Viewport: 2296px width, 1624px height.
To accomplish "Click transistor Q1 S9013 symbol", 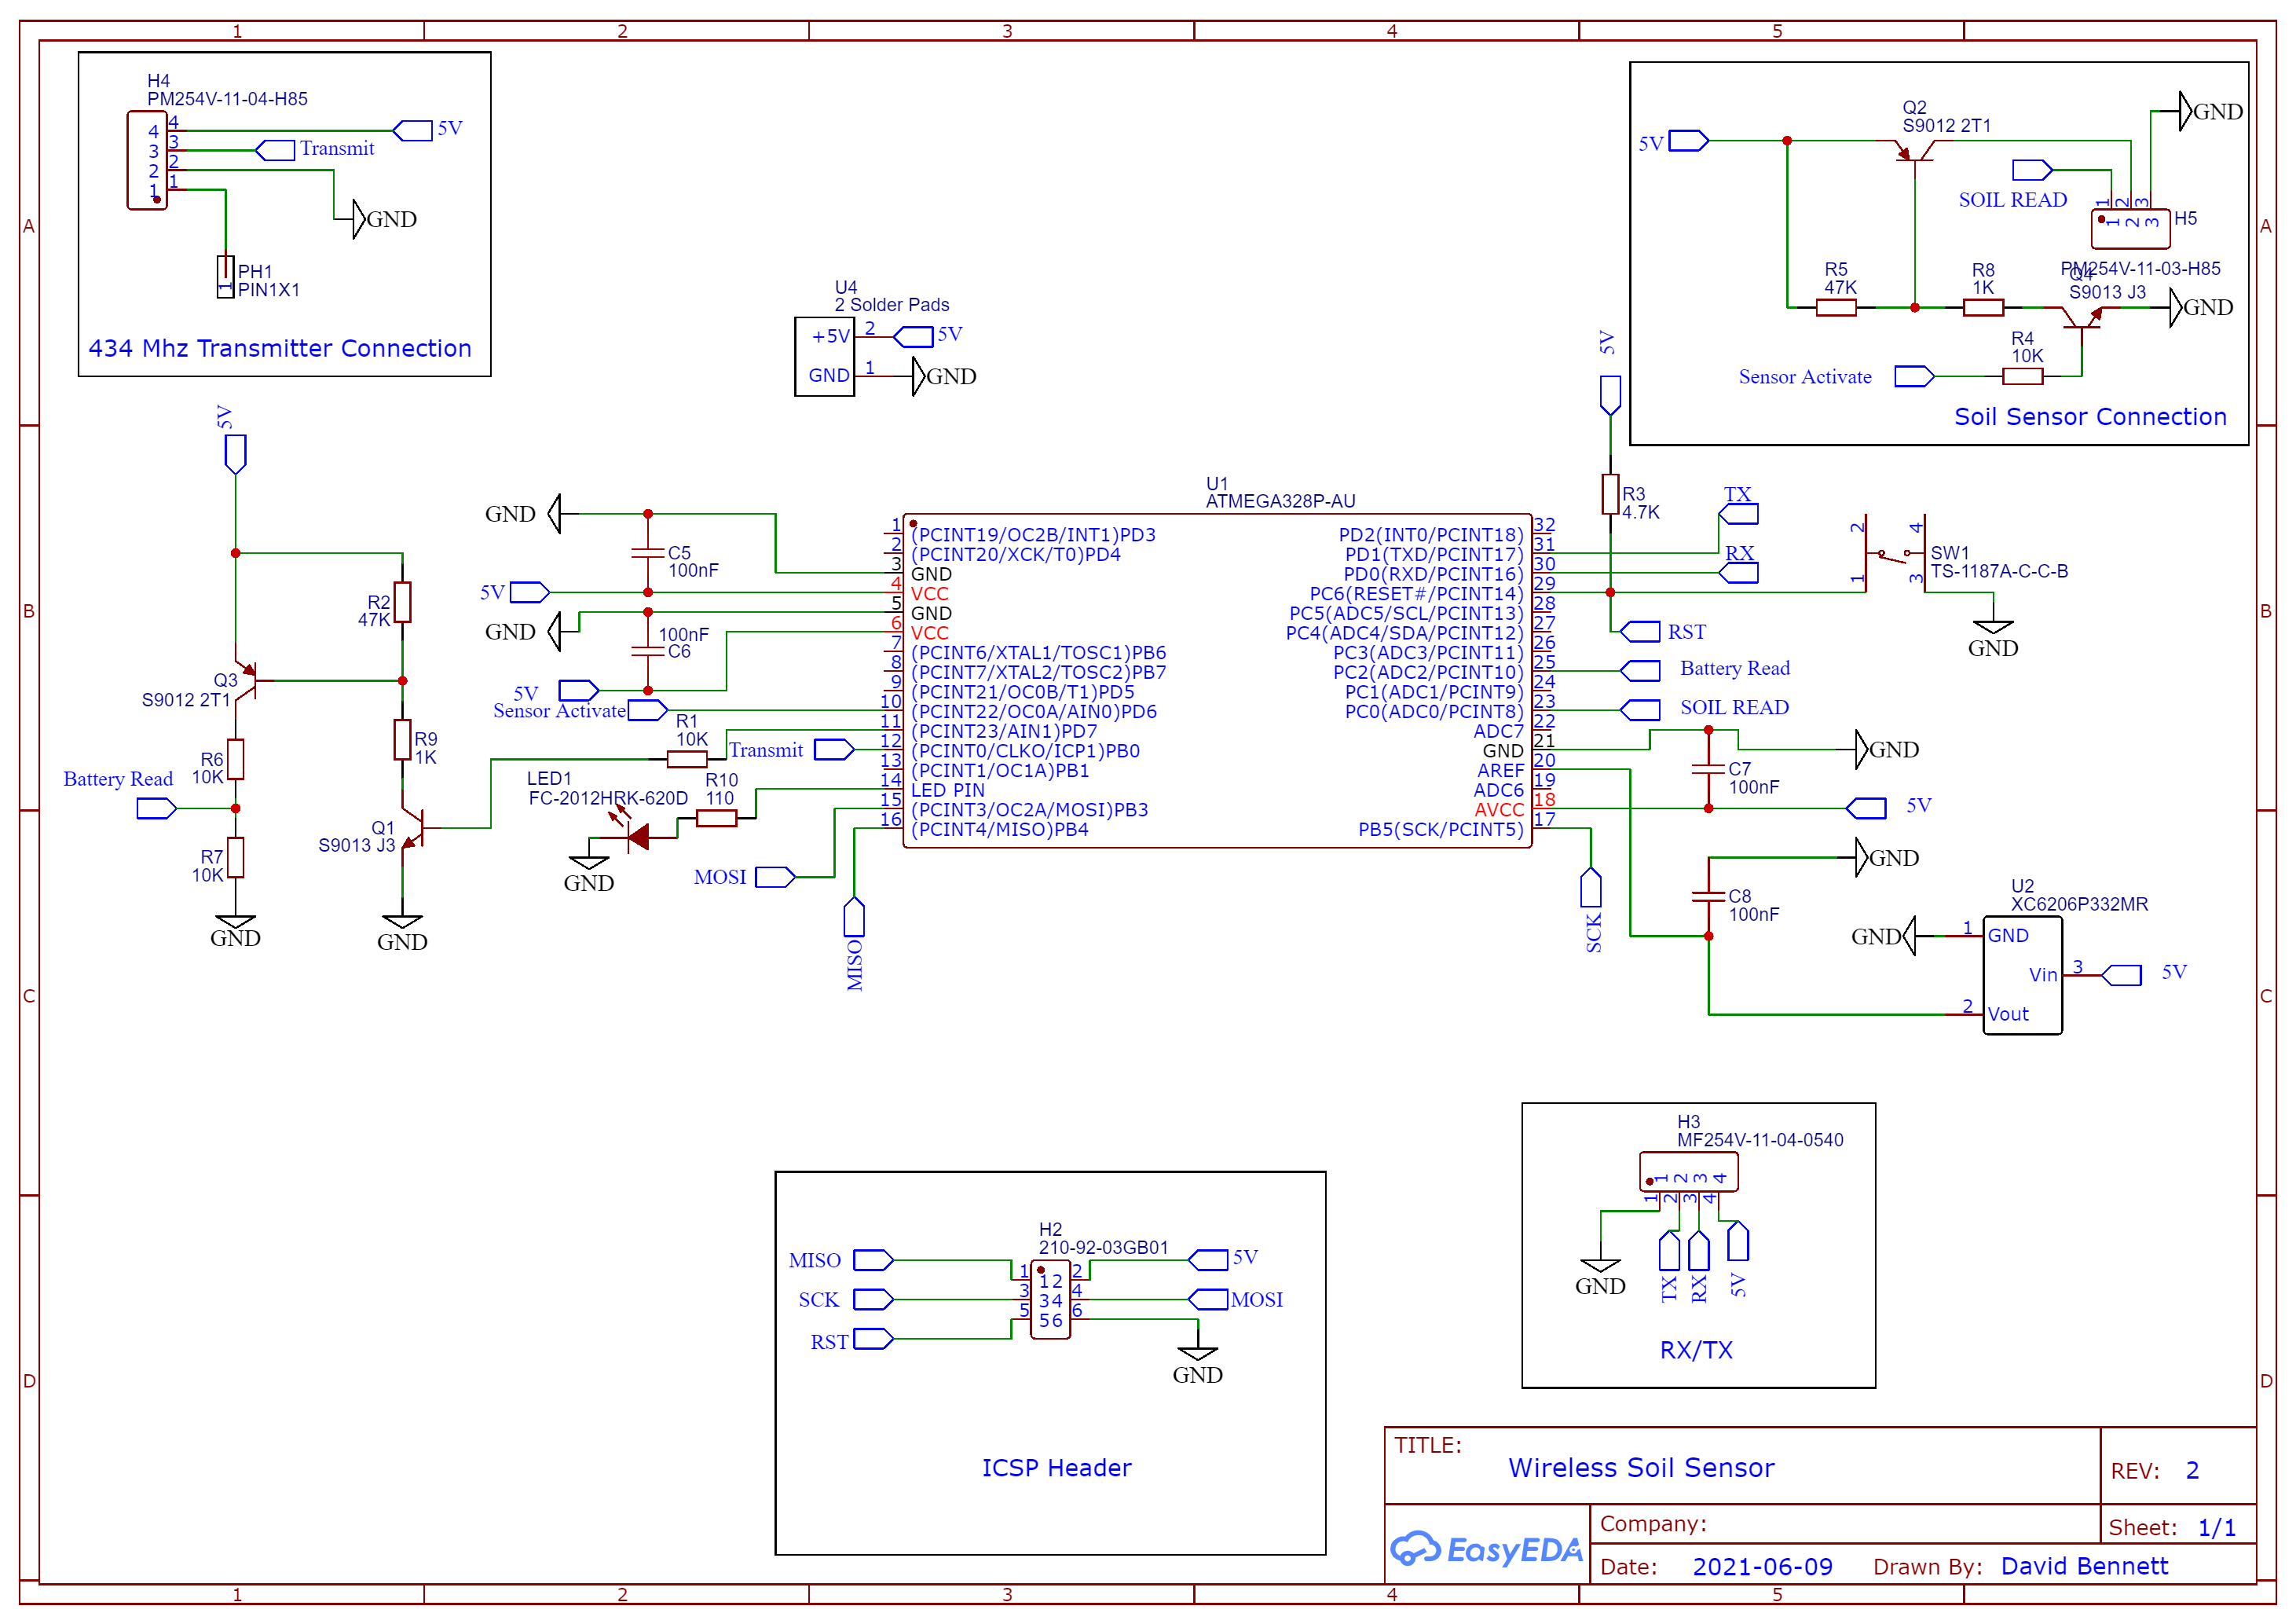I will point(413,828).
